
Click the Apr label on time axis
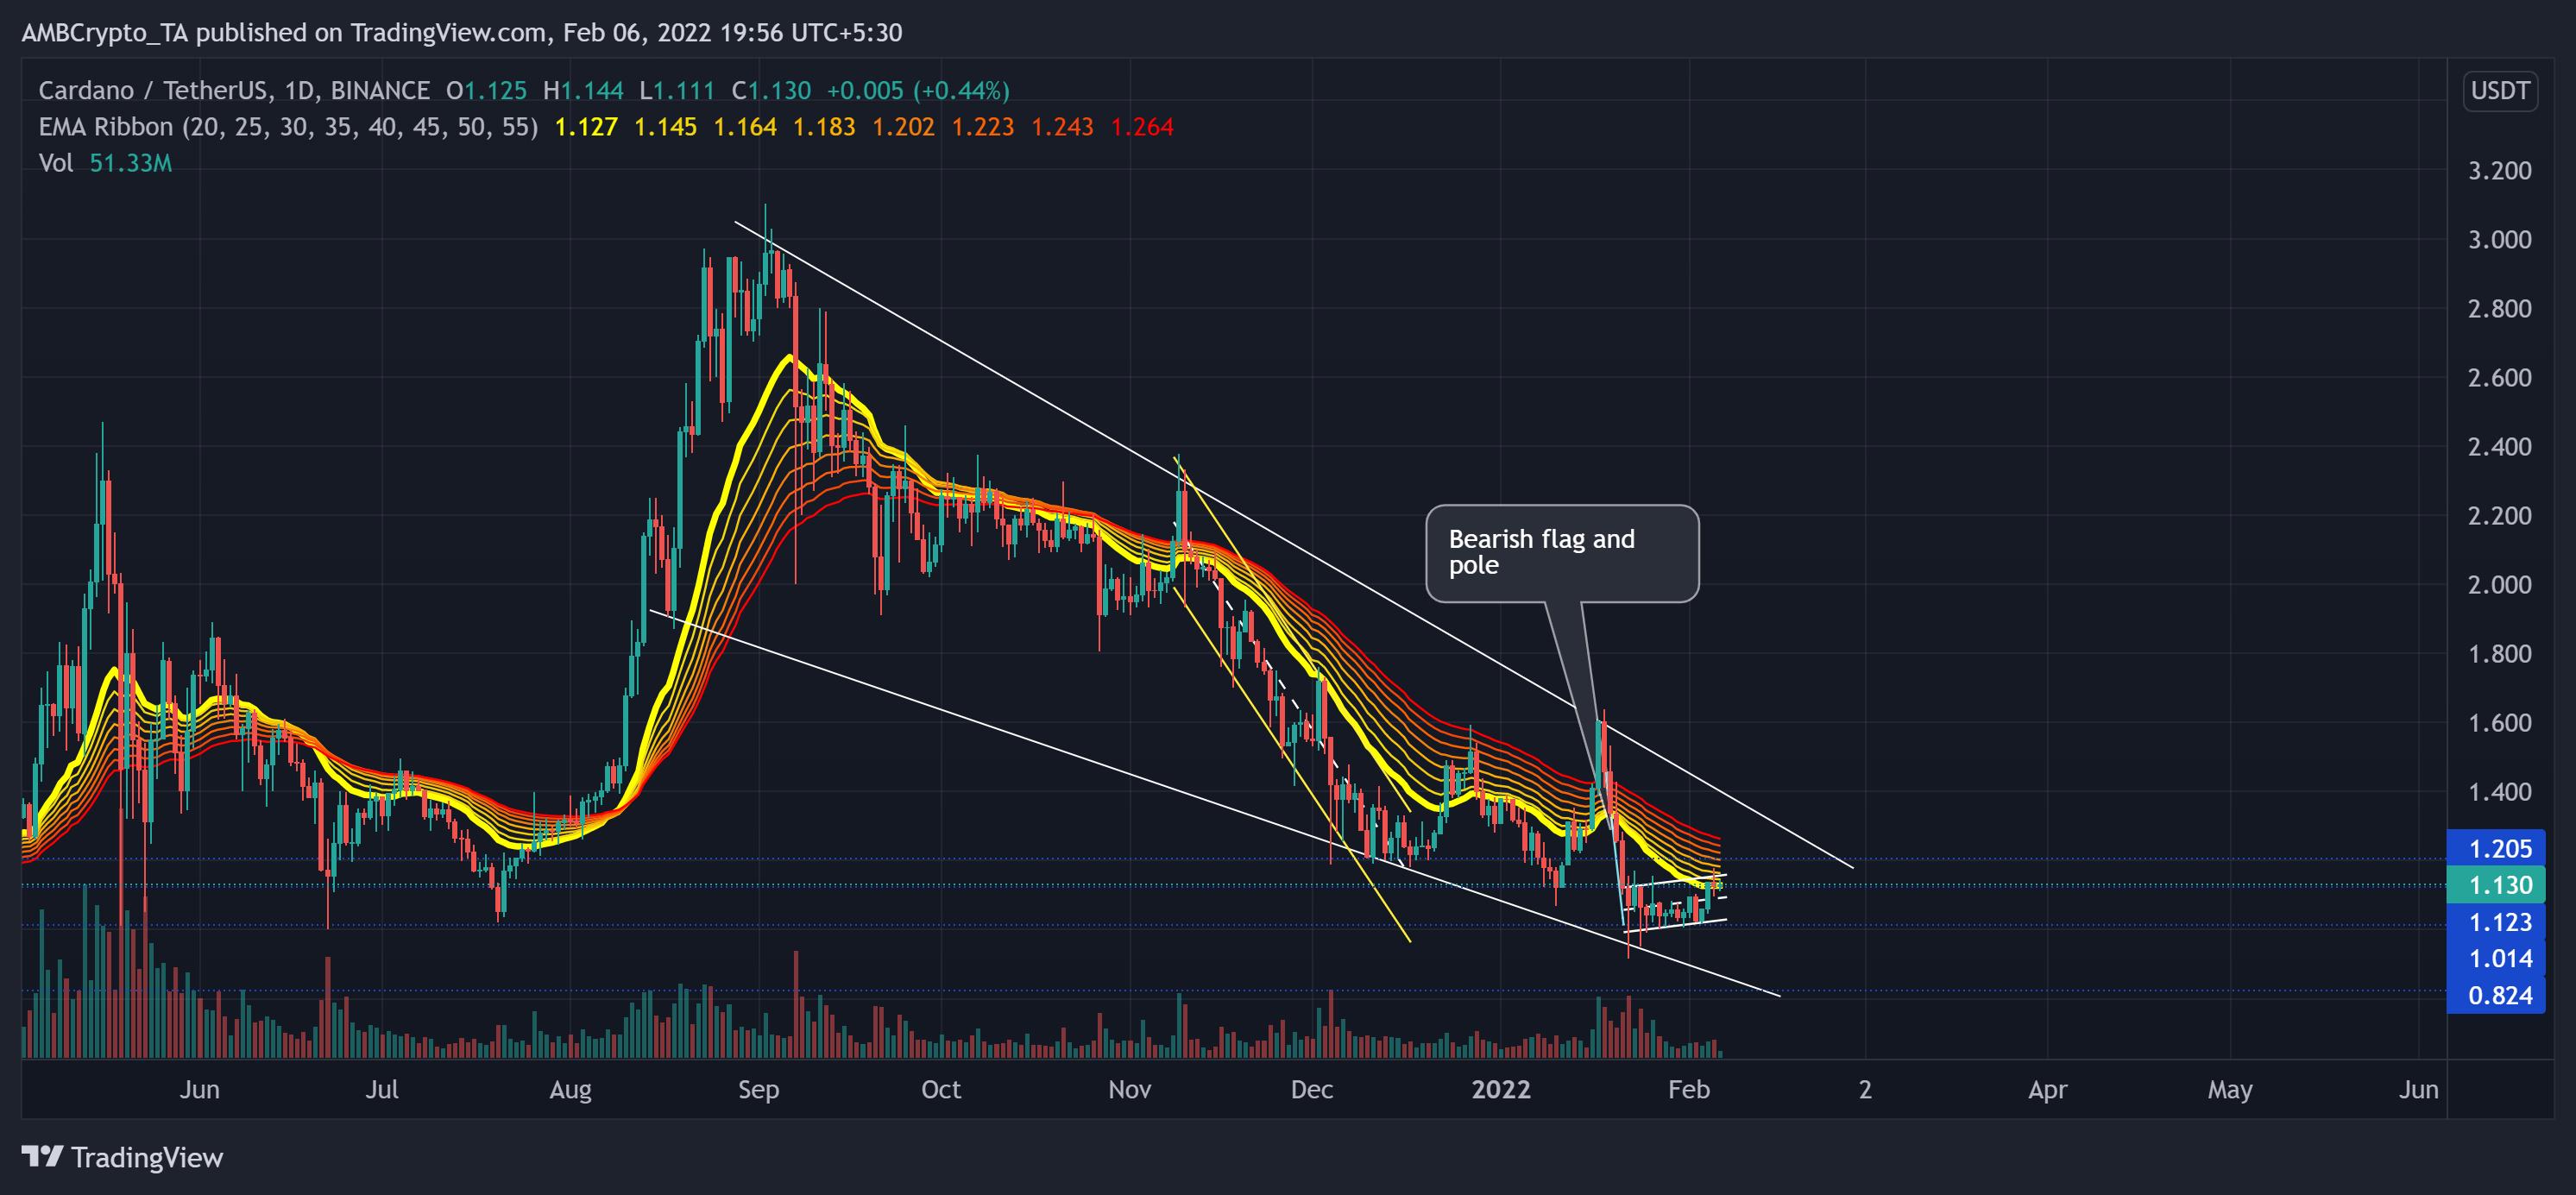coord(2047,1090)
